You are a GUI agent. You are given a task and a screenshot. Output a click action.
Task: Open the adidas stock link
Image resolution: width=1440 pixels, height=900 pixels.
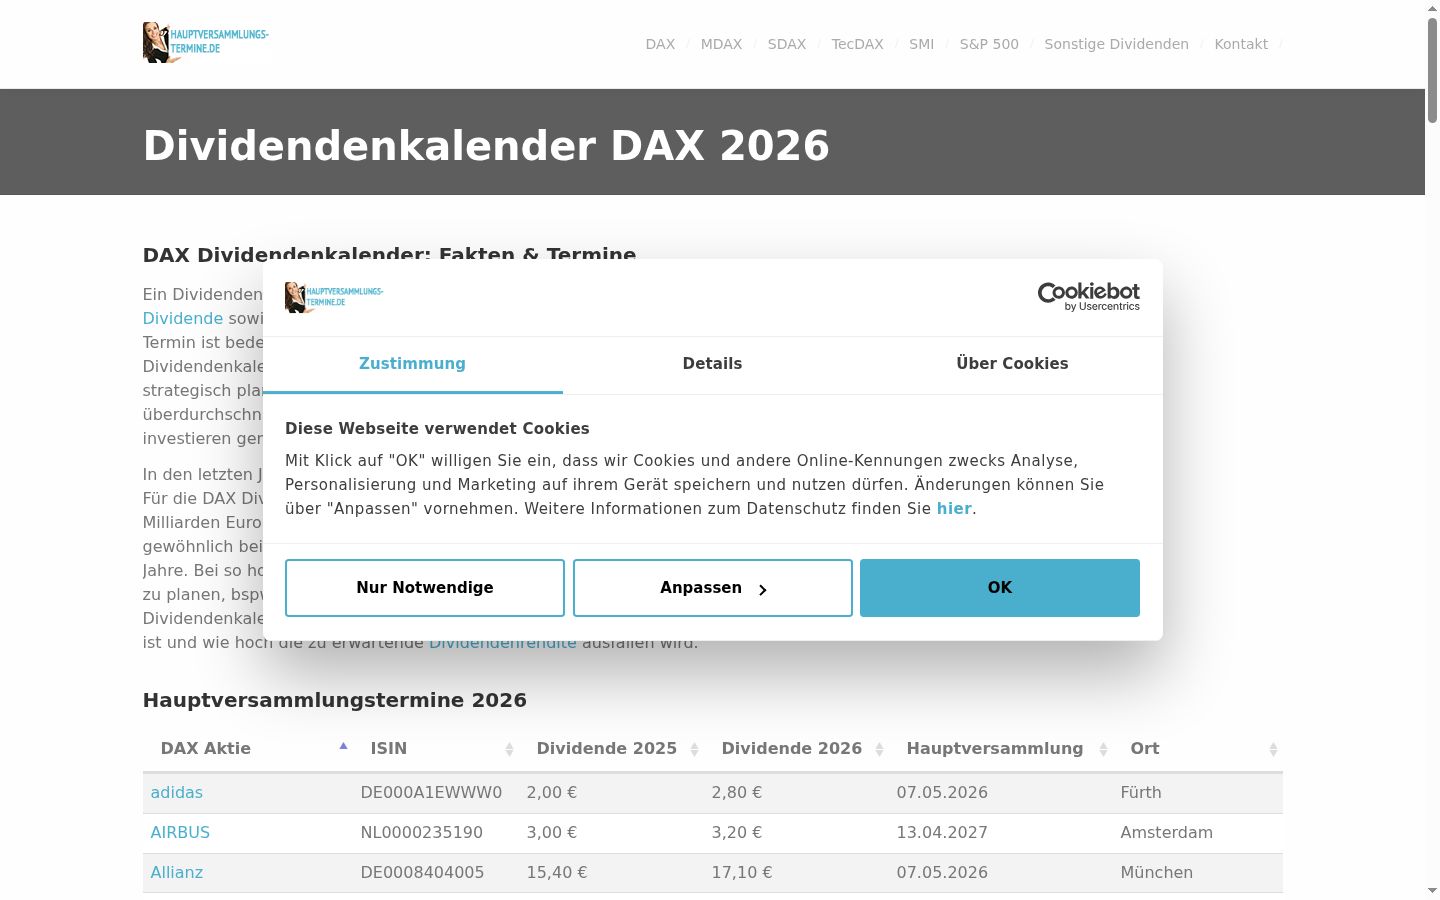point(177,792)
